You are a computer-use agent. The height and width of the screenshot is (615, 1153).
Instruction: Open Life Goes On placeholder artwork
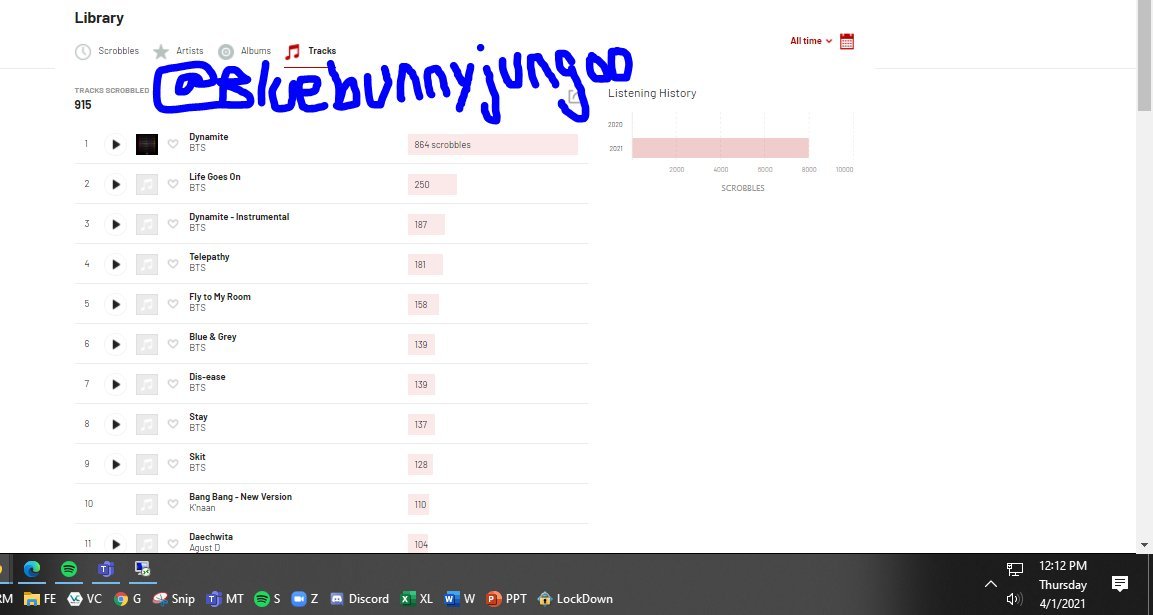coord(147,184)
